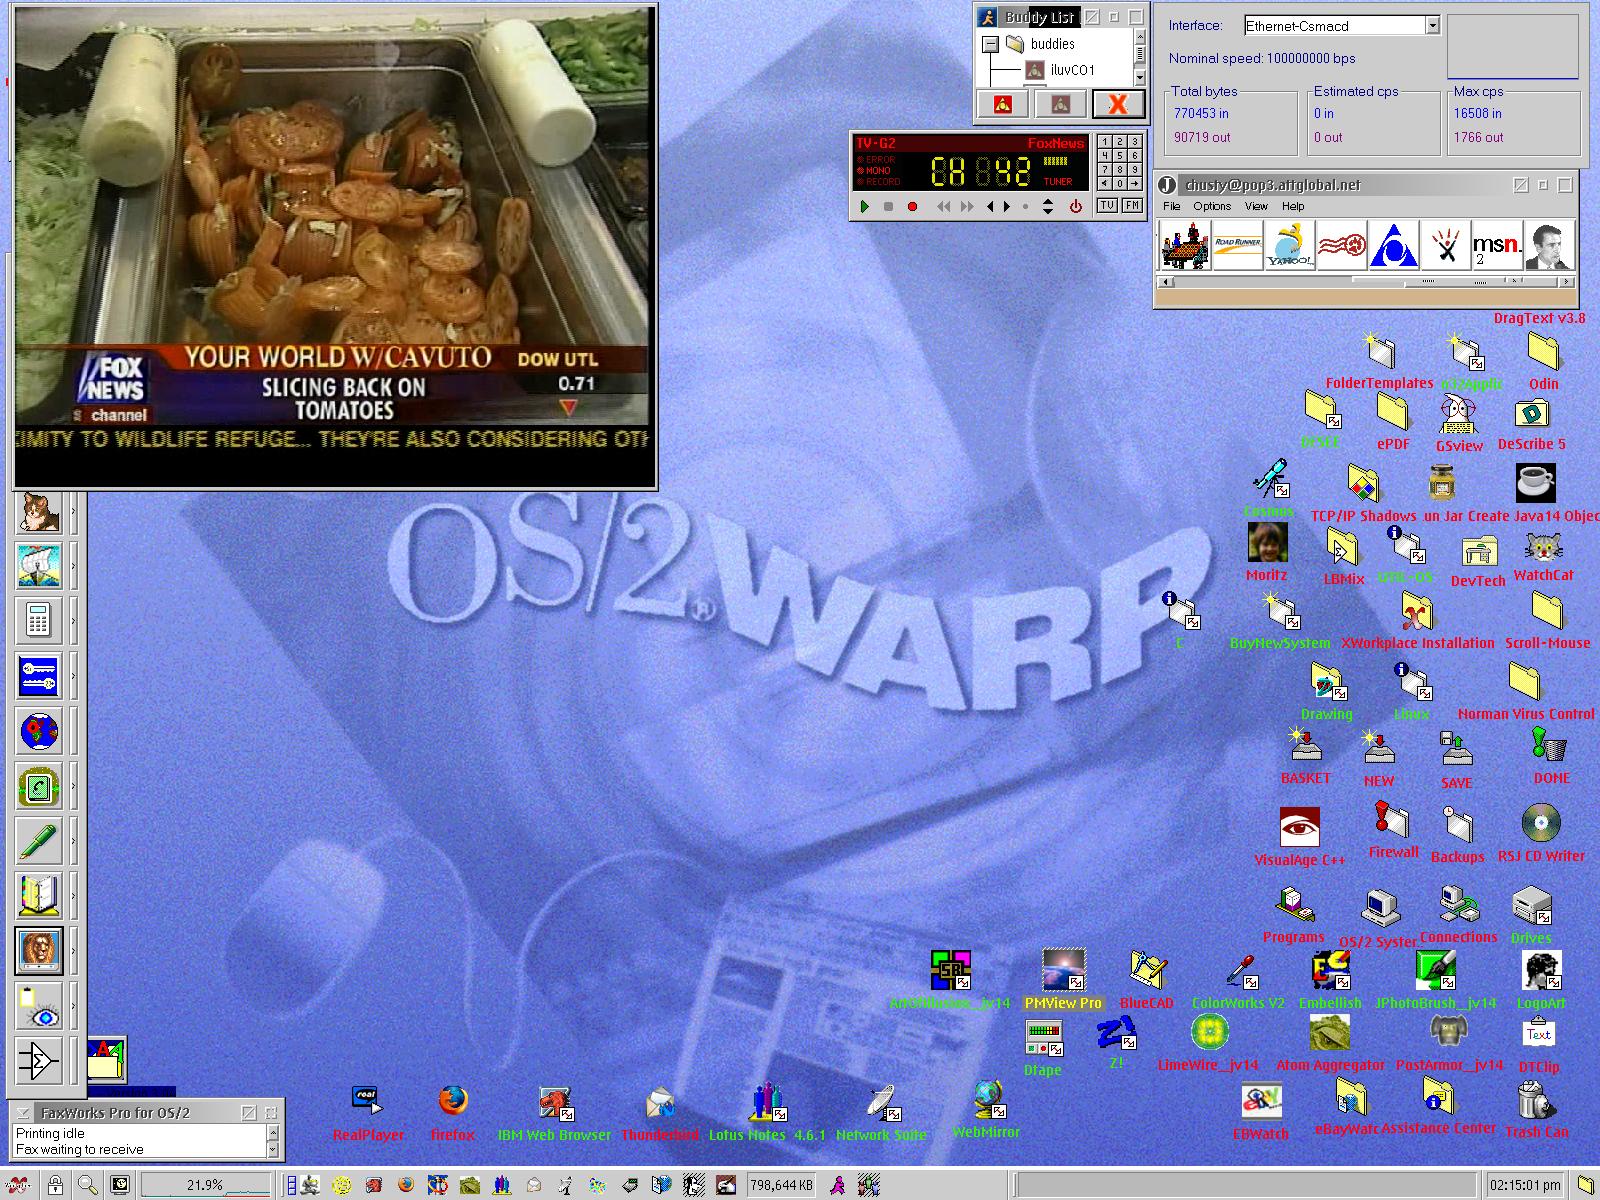Open the GSview ghost icon
The height and width of the screenshot is (1200, 1600).
1459,415
